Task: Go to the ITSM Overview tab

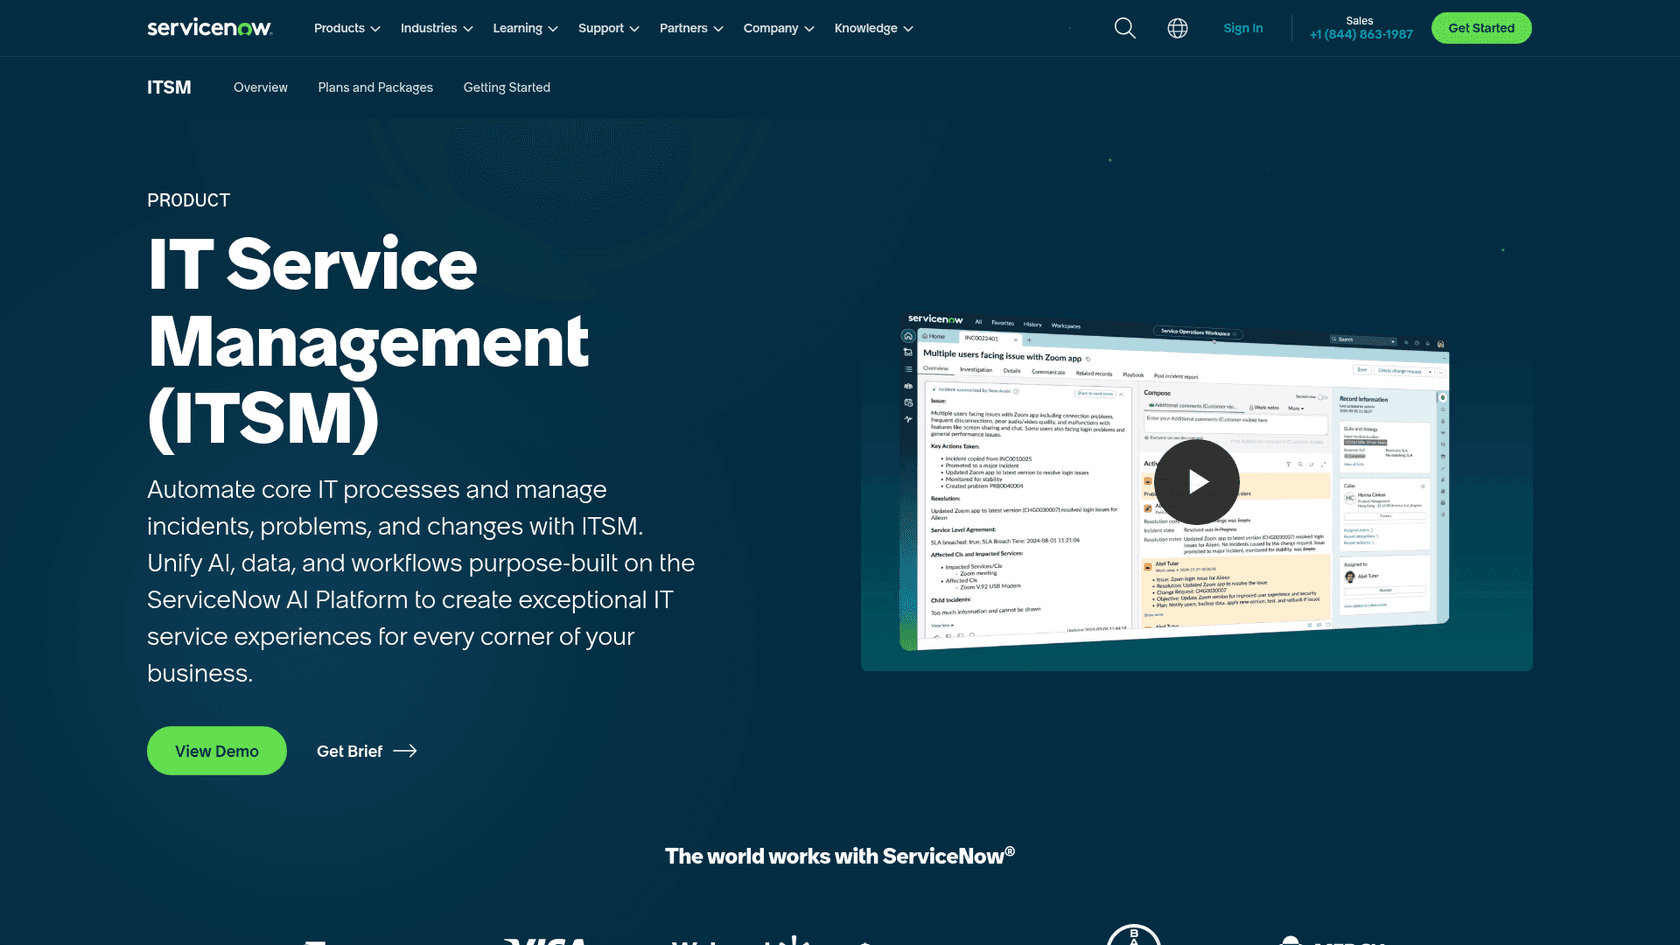Action: pos(260,88)
